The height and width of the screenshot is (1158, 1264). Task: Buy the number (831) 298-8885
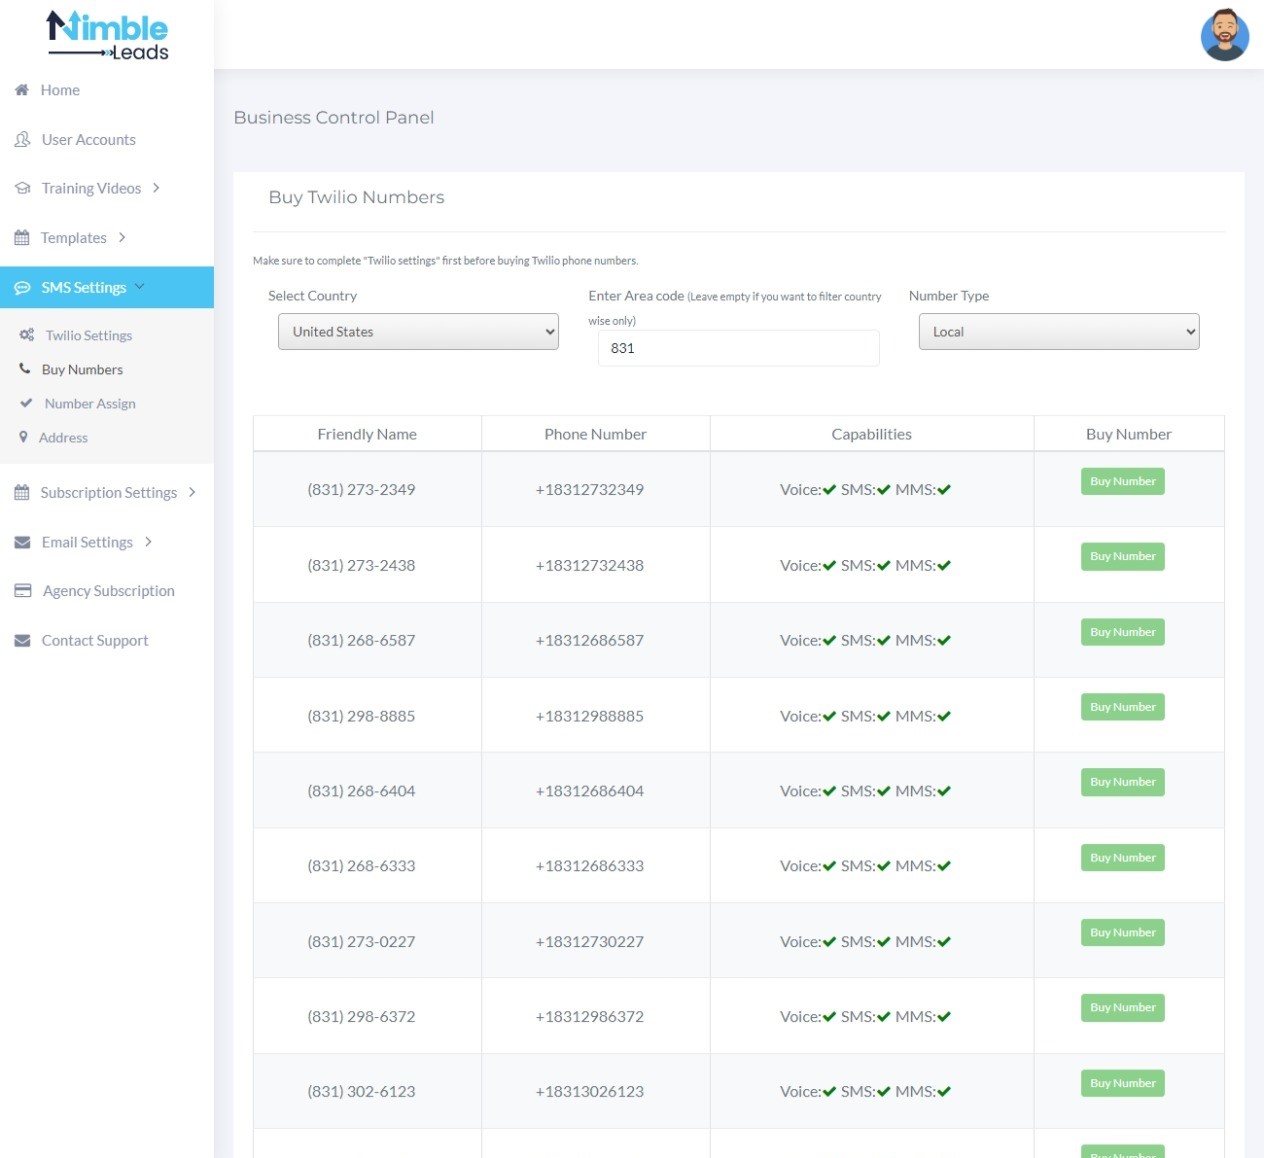point(1122,707)
